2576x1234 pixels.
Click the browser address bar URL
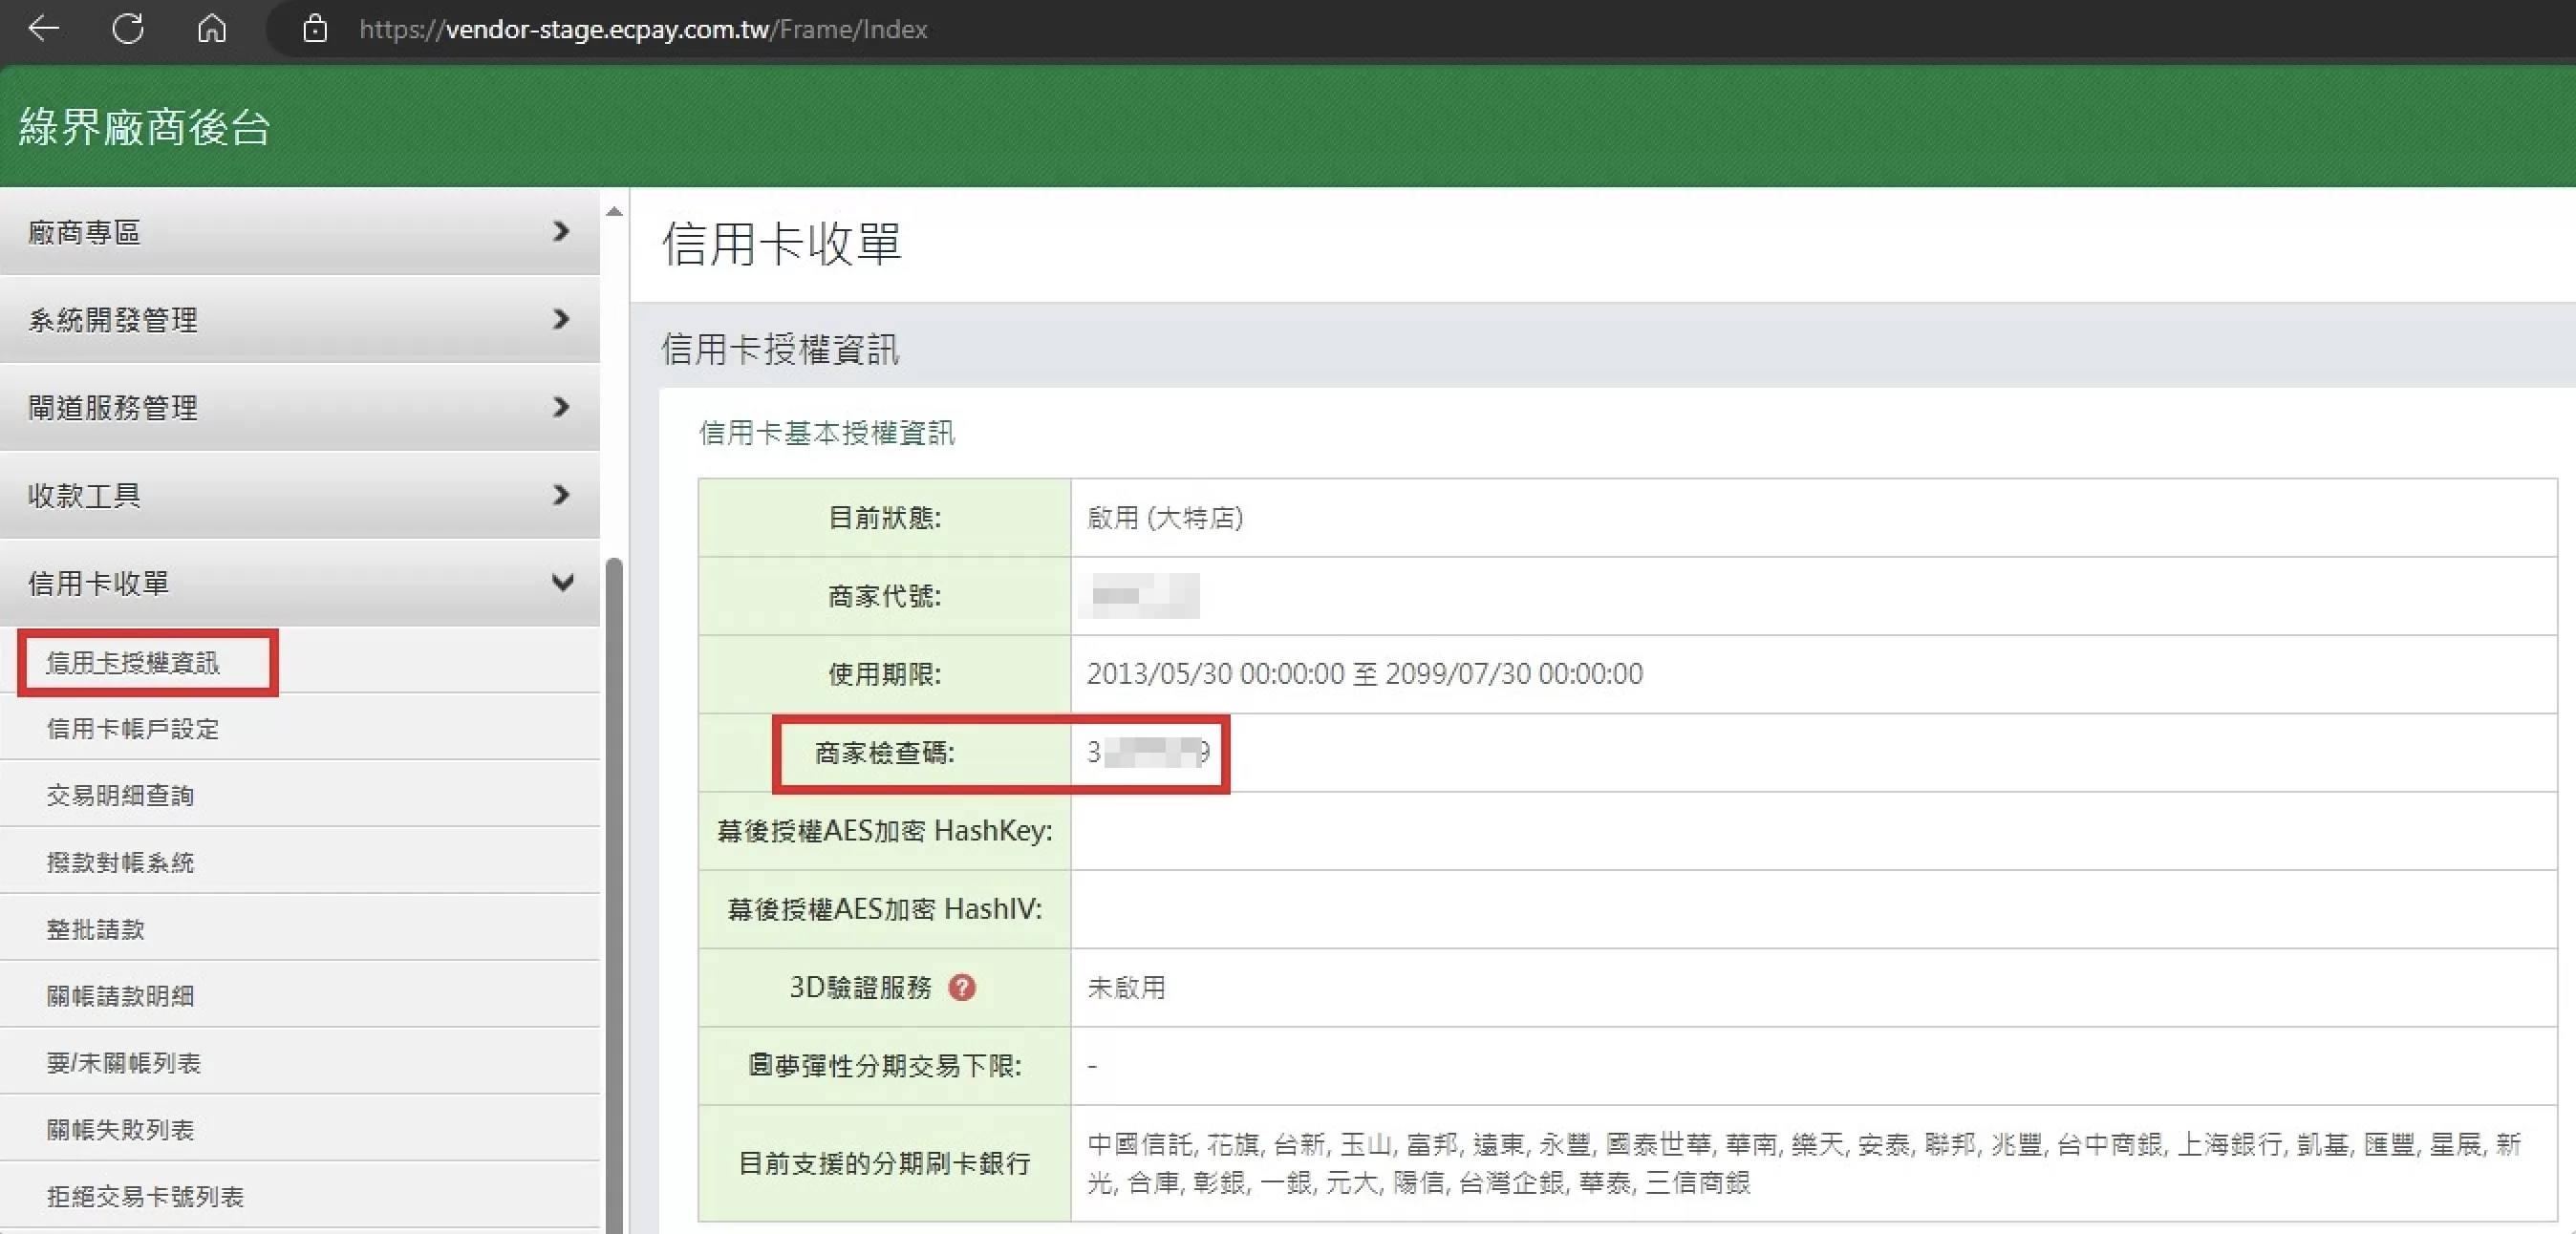[x=642, y=29]
